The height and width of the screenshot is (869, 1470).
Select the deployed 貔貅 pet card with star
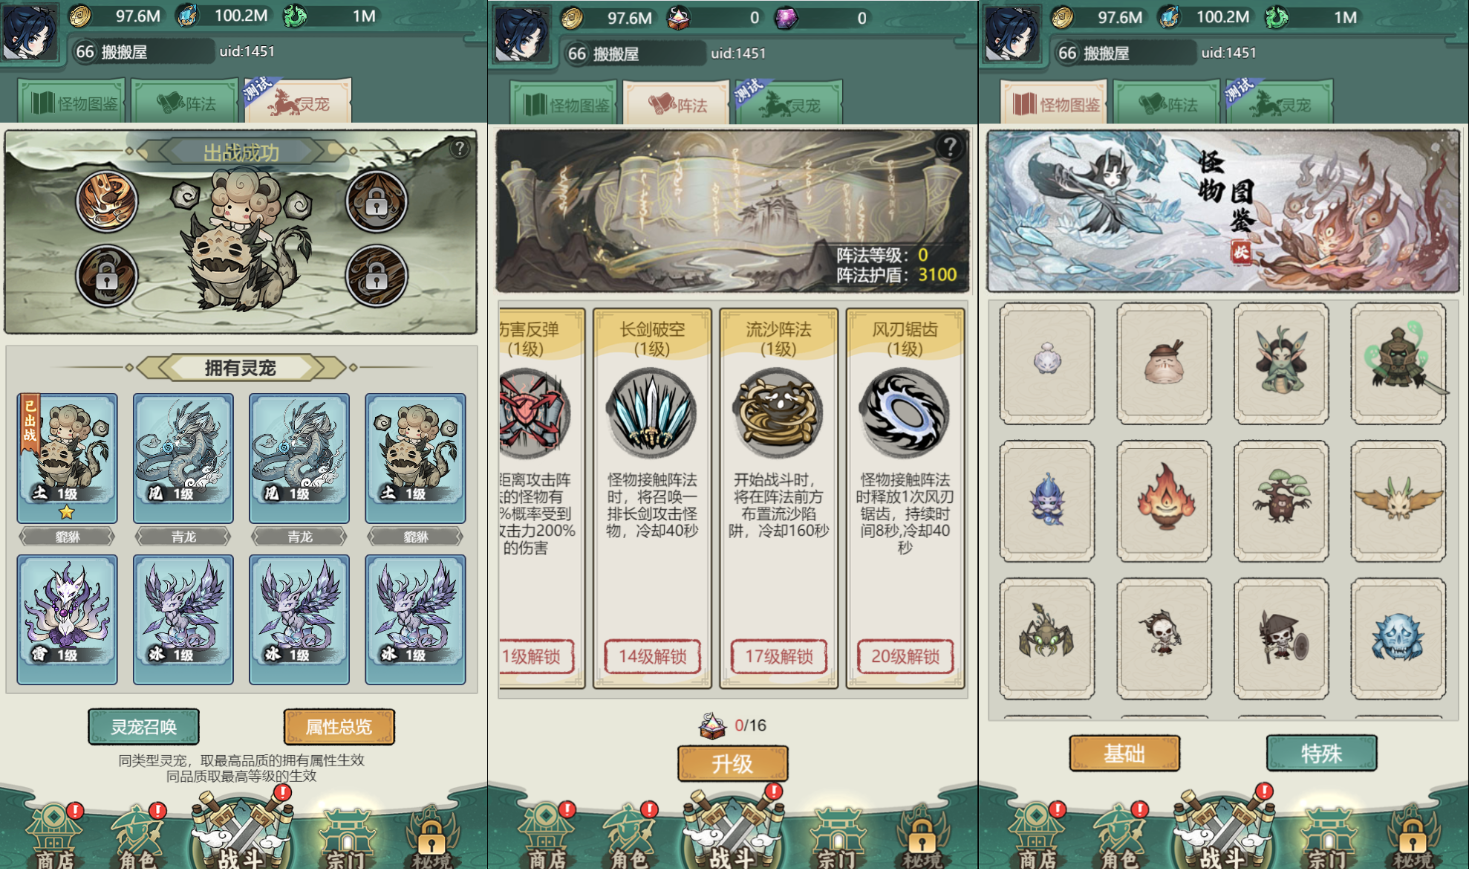(x=67, y=458)
